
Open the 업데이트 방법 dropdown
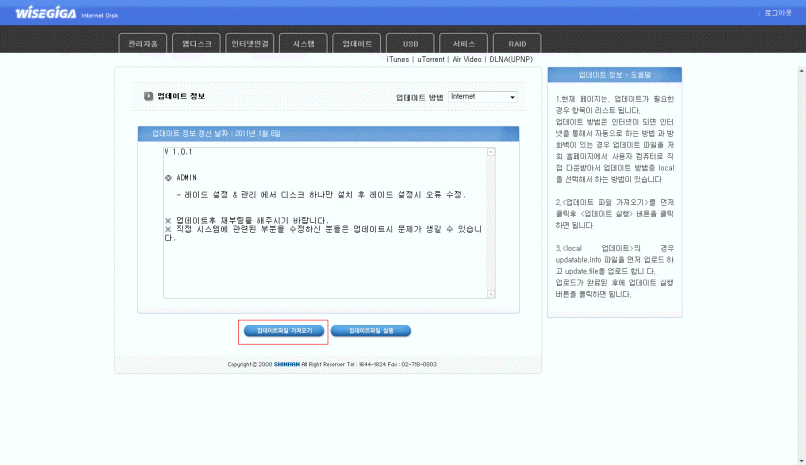pos(483,97)
